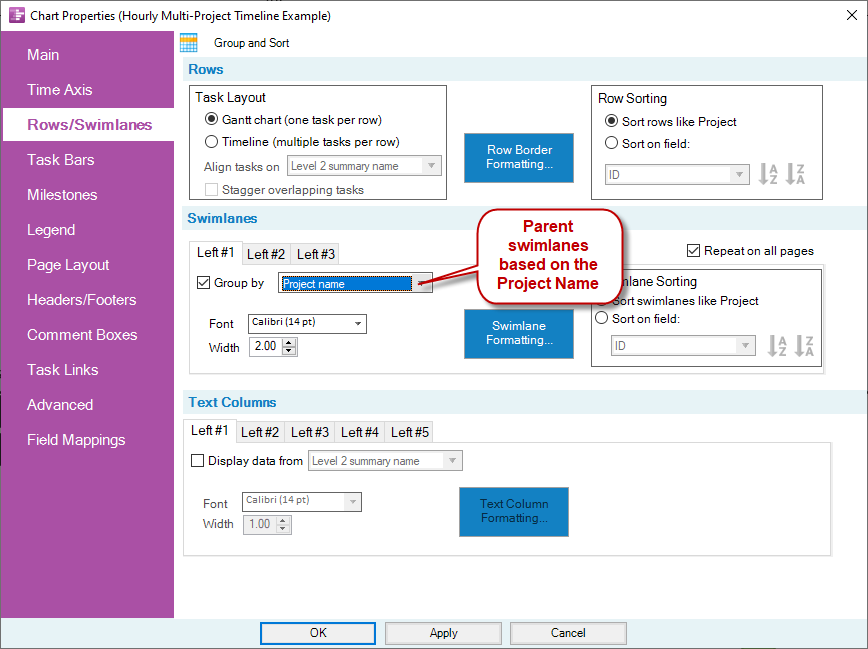
Task: Select Gantt chart one task per row
Action: point(211,119)
